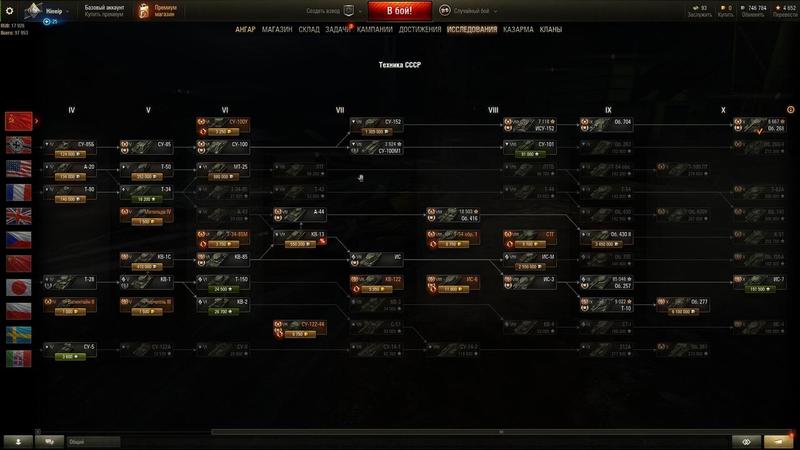Click the red В бой! button
The width and height of the screenshot is (800, 450).
pyautogui.click(x=399, y=11)
